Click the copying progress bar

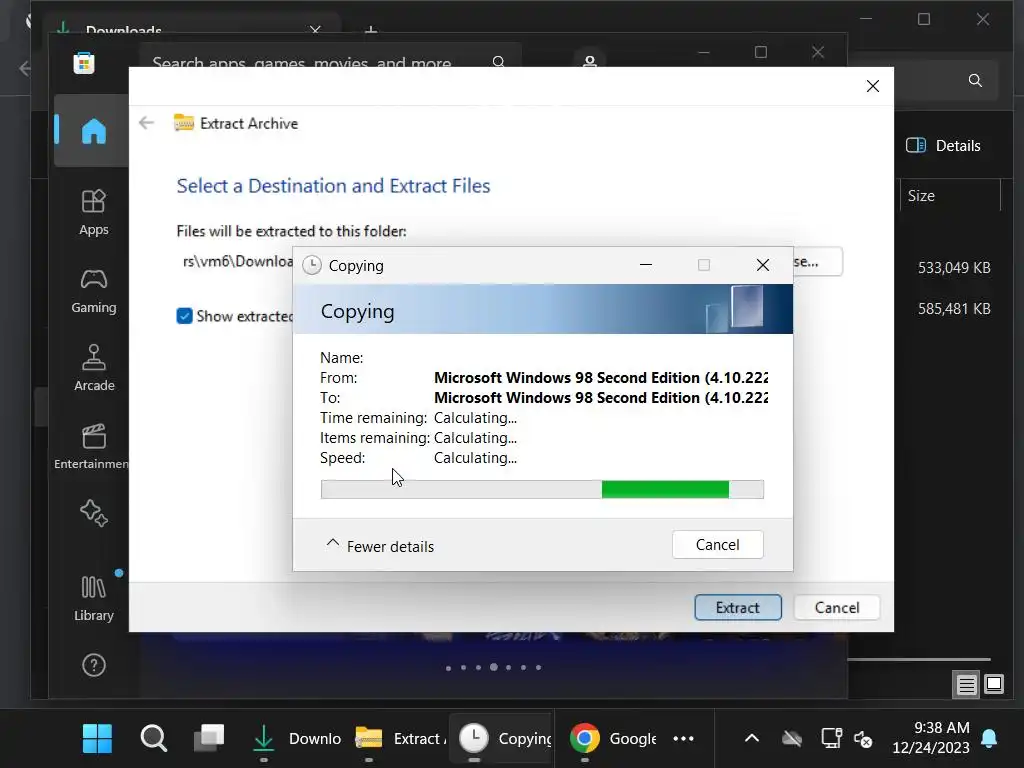[542, 489]
